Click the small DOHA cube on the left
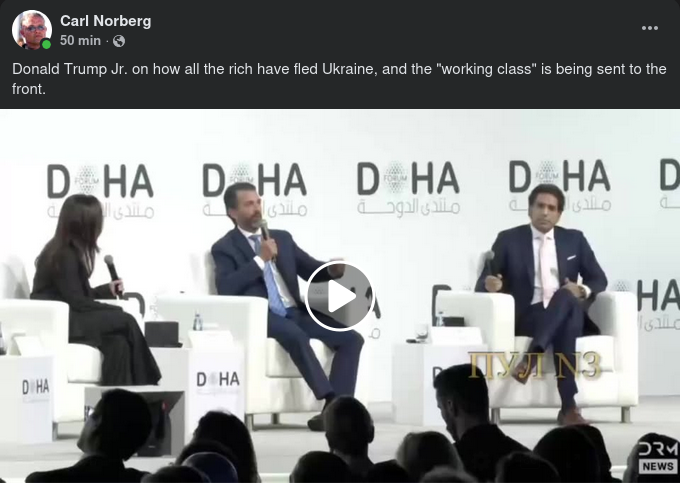This screenshot has width=680, height=483. (36, 387)
